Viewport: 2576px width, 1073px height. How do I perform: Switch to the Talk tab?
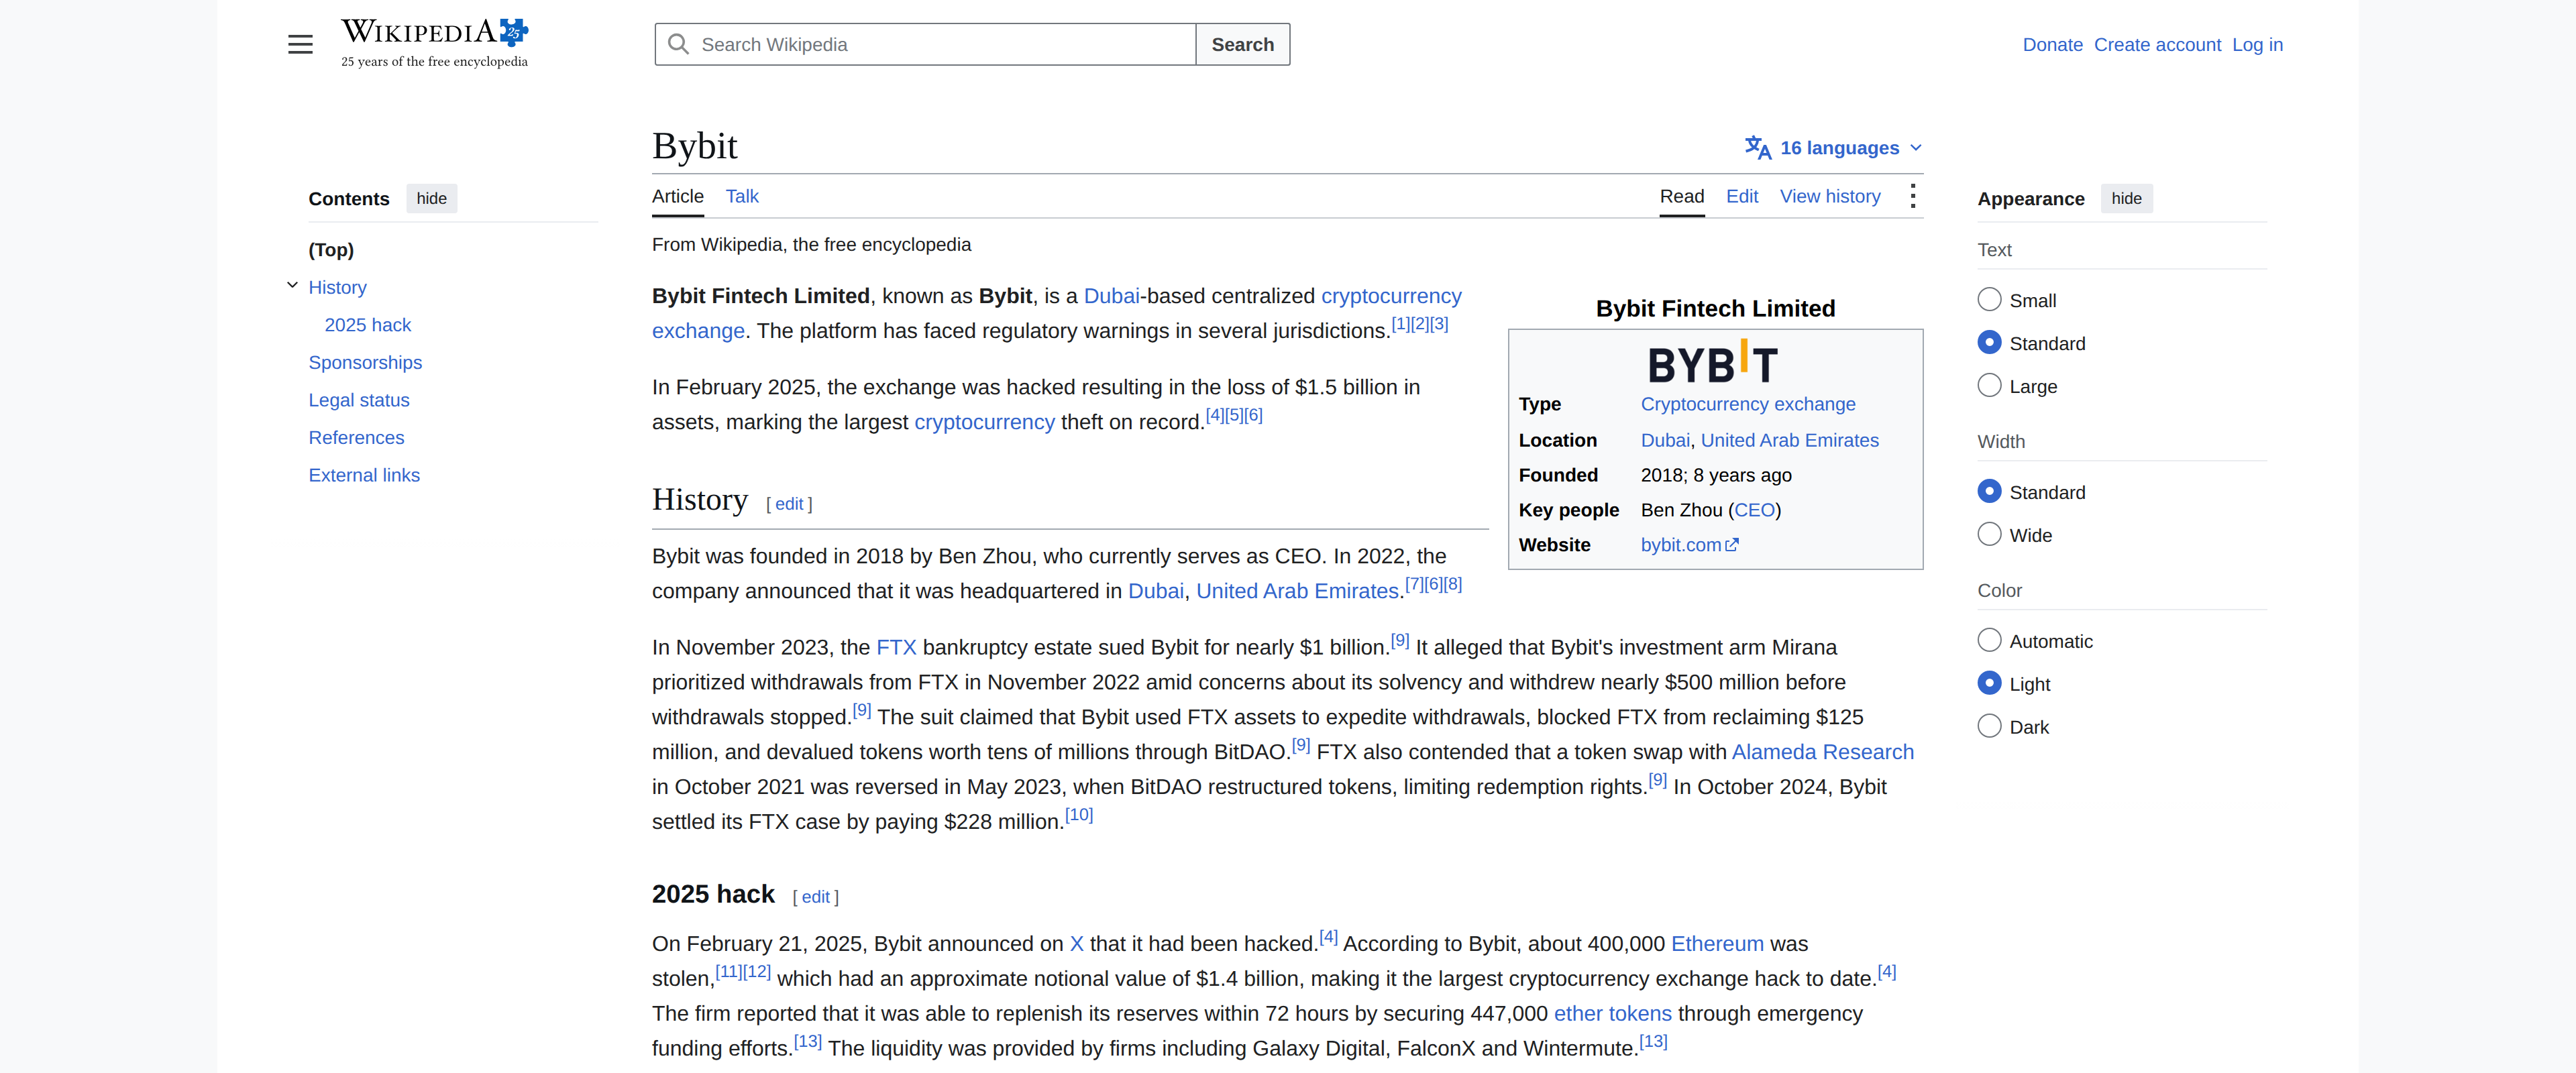[742, 197]
